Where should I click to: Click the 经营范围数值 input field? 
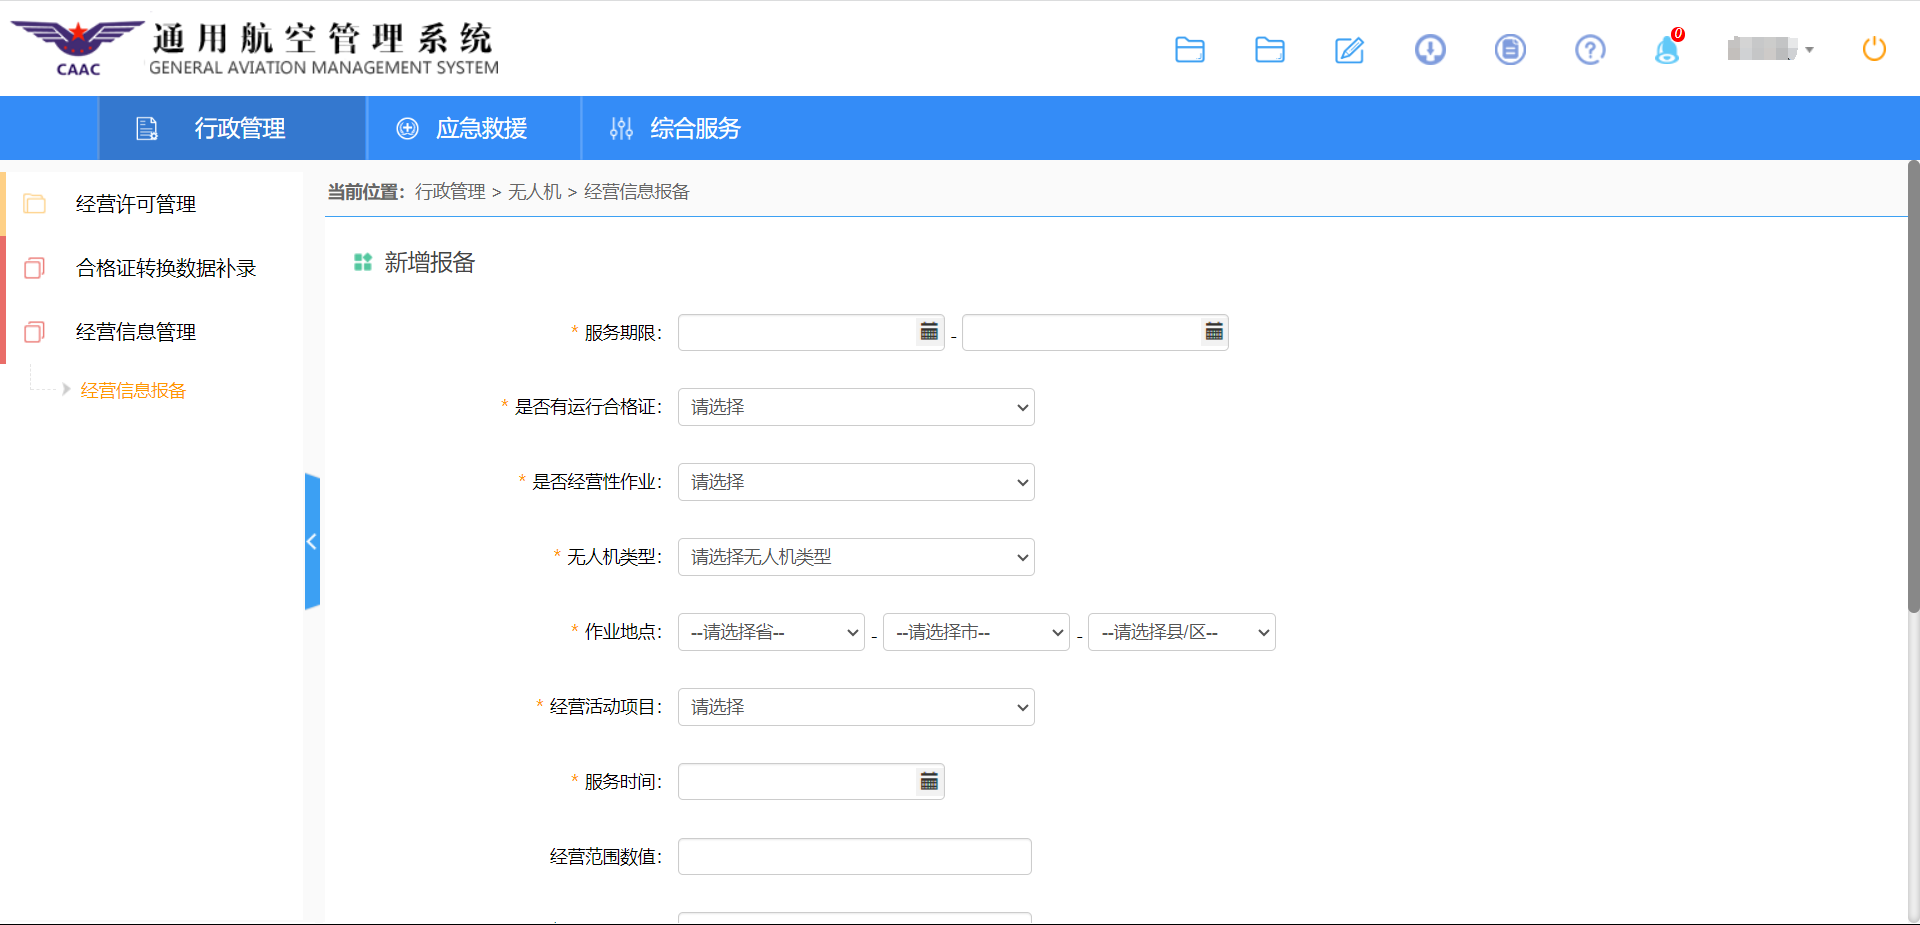coord(854,857)
